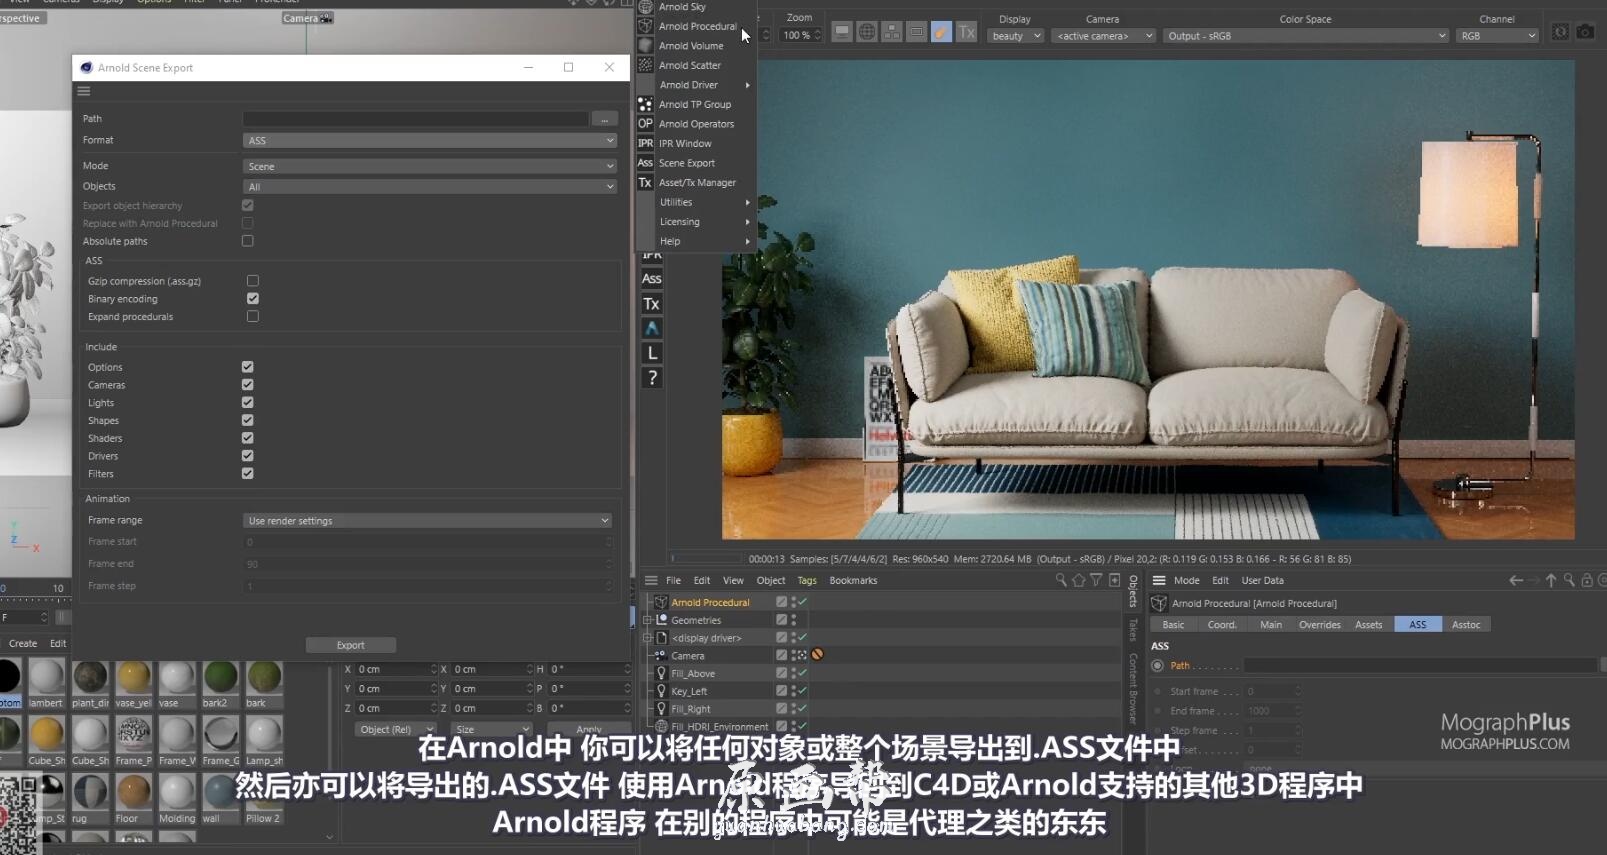
Task: Select the Camera object in tree
Action: (688, 656)
